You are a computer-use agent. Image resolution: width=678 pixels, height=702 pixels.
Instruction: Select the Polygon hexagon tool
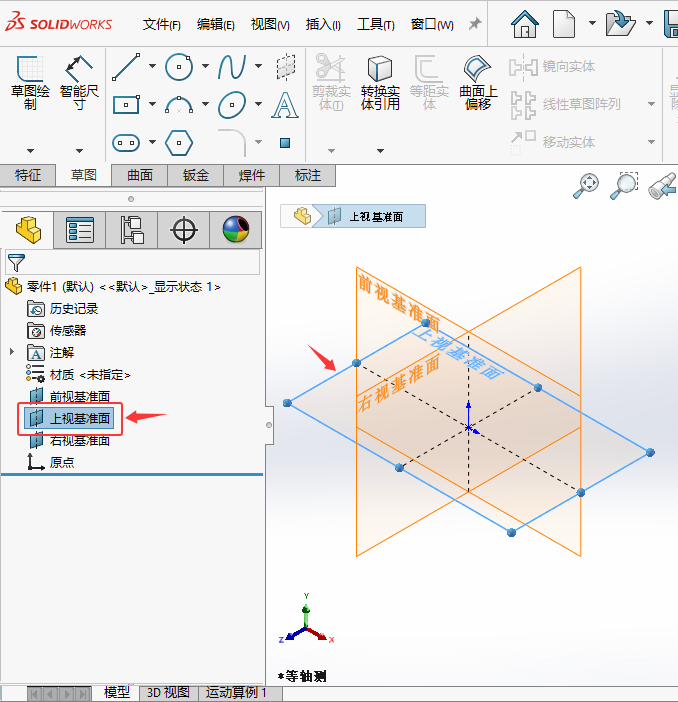[179, 143]
